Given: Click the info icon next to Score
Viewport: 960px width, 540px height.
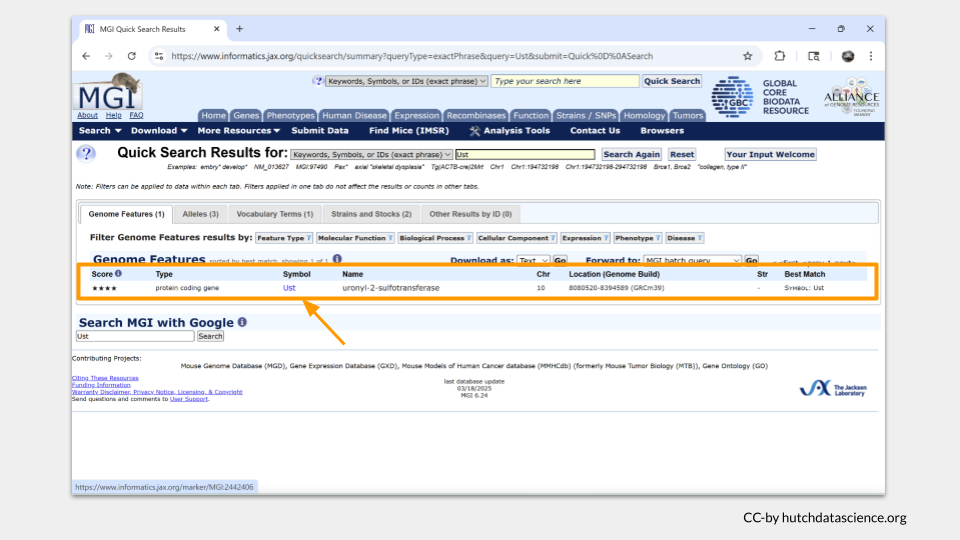Looking at the screenshot, I should [x=119, y=274].
